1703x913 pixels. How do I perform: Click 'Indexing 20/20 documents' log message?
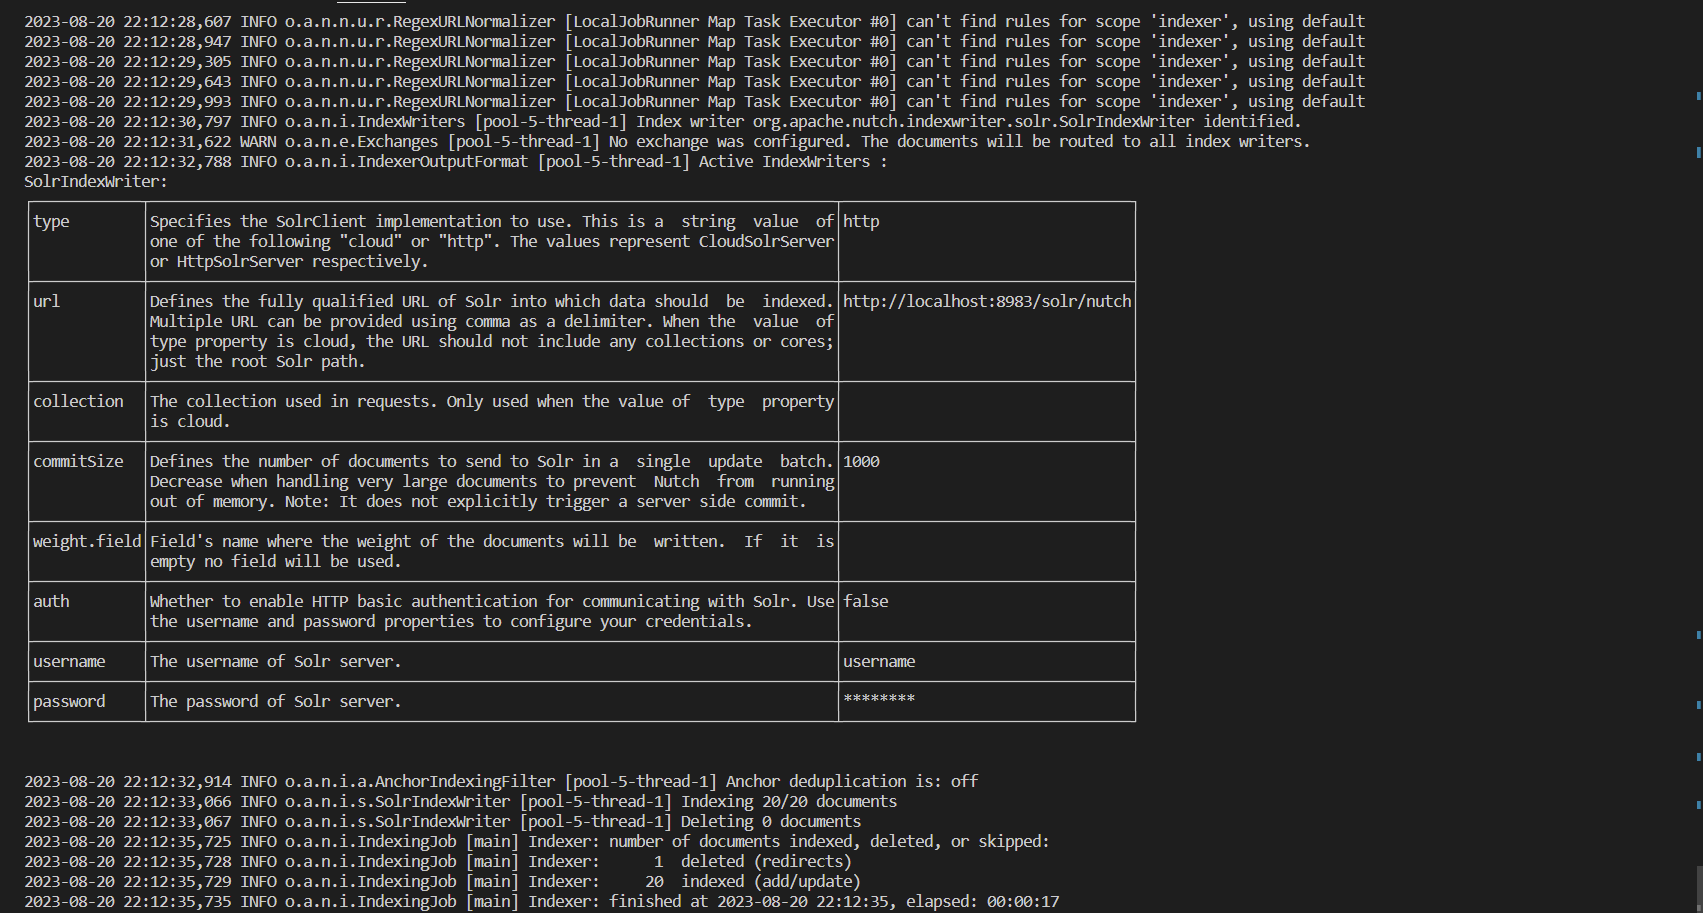click(x=789, y=801)
